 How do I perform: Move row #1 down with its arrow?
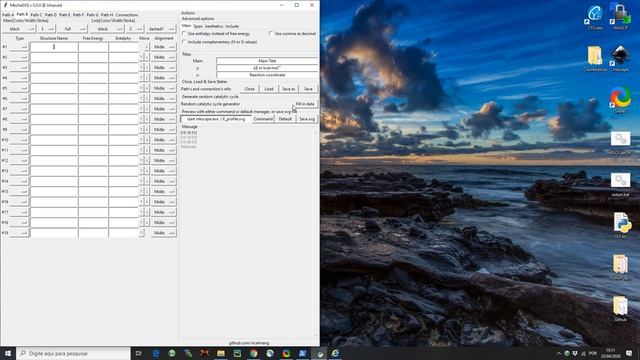147,47
